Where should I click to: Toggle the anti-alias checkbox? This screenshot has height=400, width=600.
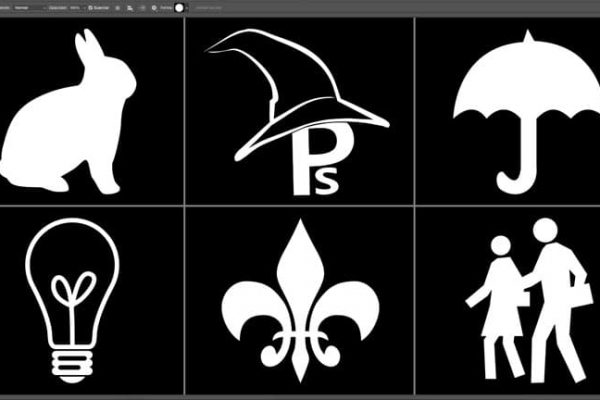tap(90, 8)
